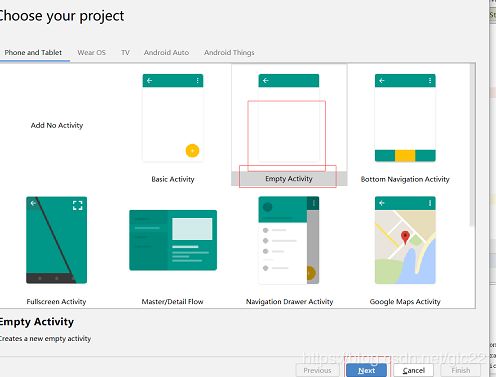496x377 pixels.
Task: Click the Next button
Action: tap(366, 370)
